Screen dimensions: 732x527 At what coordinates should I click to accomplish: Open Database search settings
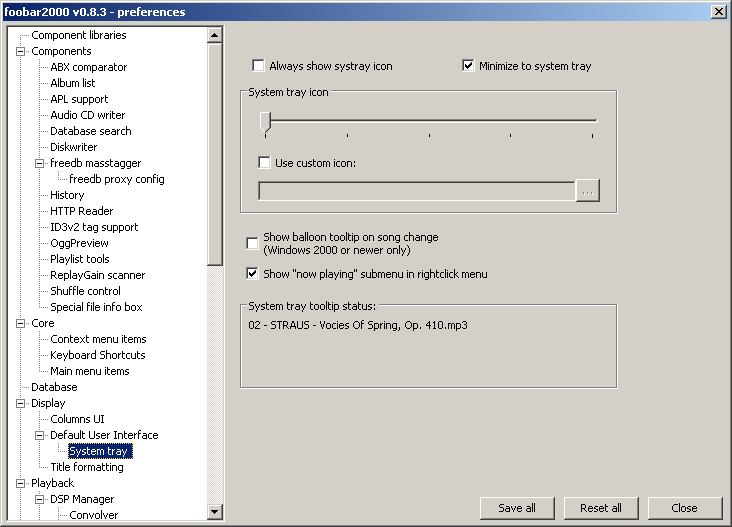91,131
